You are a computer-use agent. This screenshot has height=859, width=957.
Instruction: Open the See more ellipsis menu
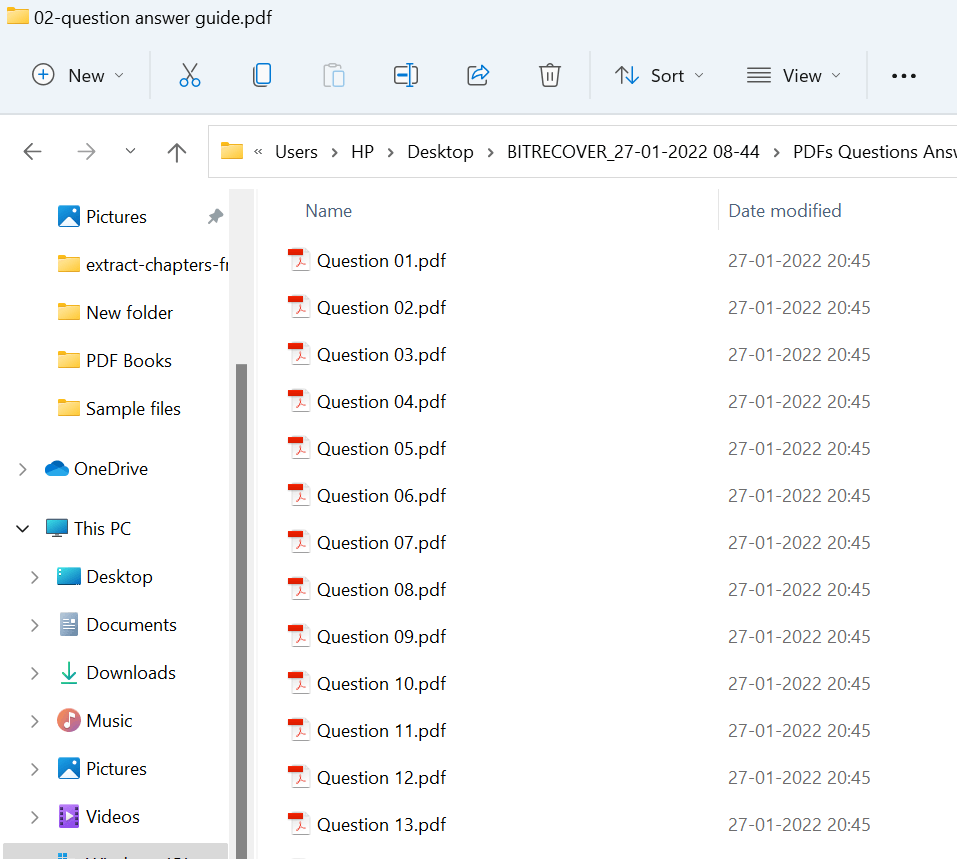coord(903,76)
